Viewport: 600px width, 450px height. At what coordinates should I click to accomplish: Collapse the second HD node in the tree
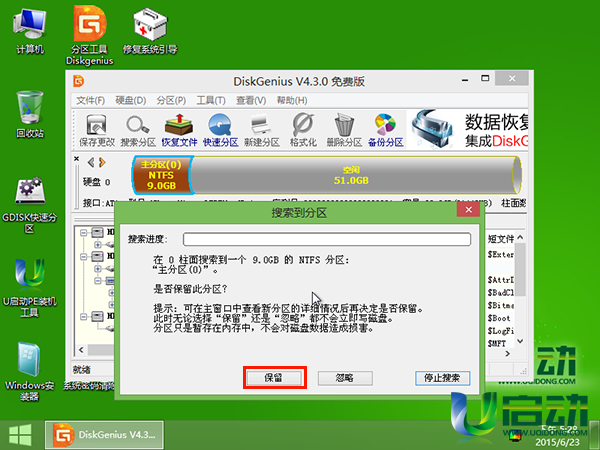tap(83, 256)
